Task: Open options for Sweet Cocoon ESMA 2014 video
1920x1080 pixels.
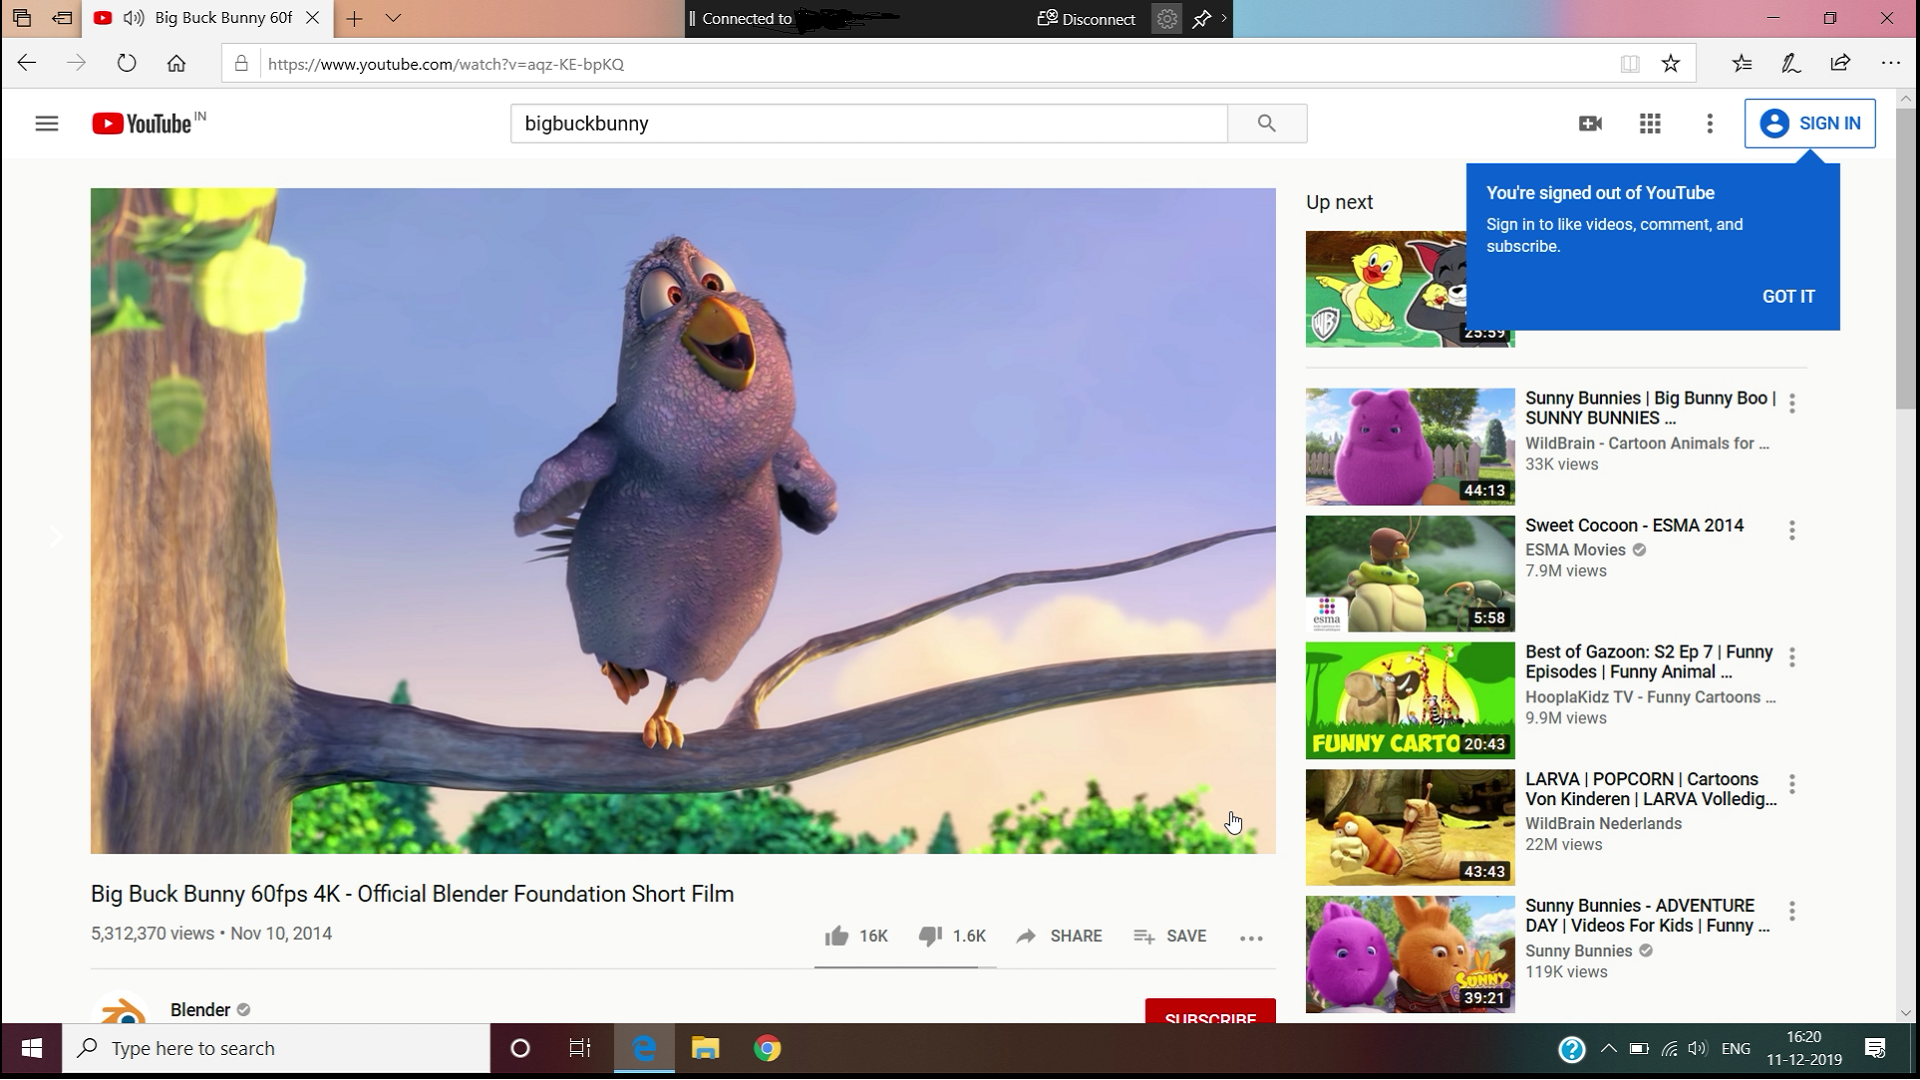Action: pyautogui.click(x=1790, y=528)
